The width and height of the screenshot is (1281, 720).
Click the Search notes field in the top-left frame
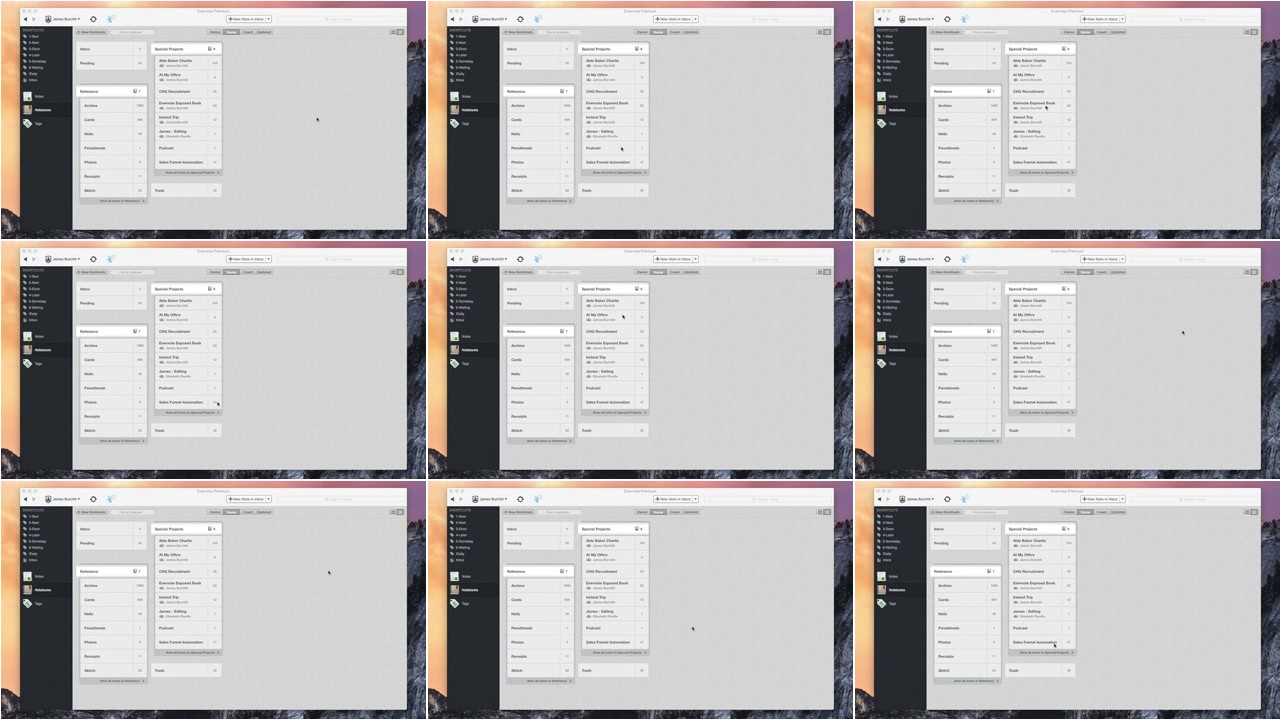click(342, 19)
